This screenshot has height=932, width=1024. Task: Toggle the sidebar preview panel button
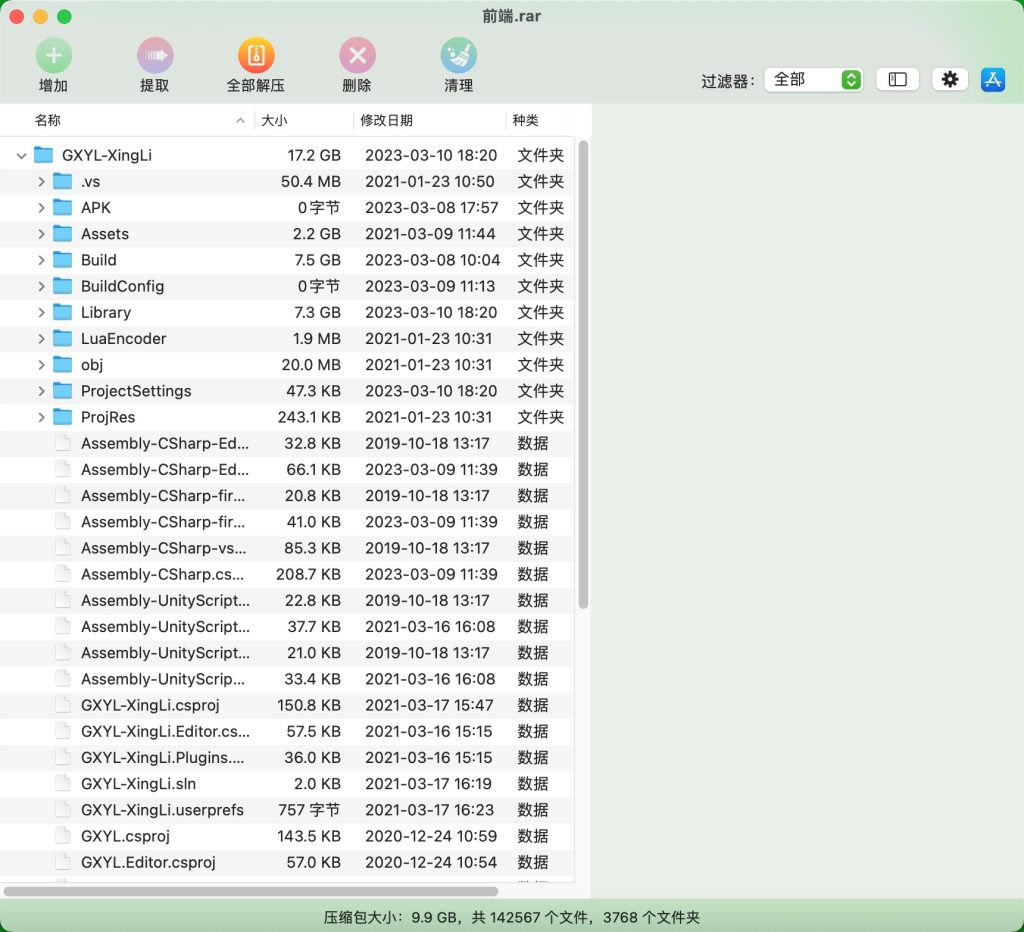tap(897, 79)
